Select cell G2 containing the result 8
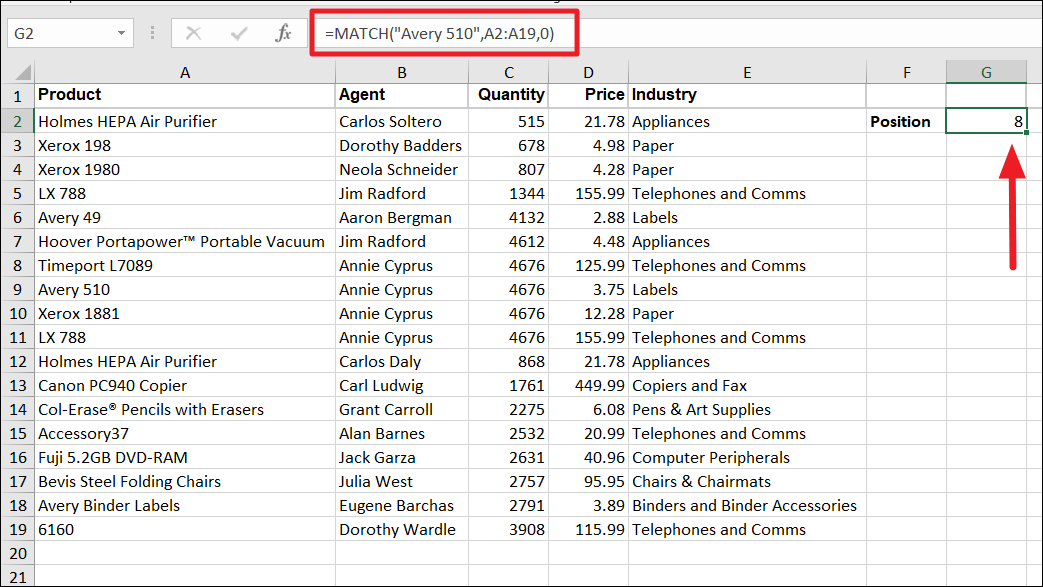Viewport: 1043px width, 587px height. [x=986, y=121]
